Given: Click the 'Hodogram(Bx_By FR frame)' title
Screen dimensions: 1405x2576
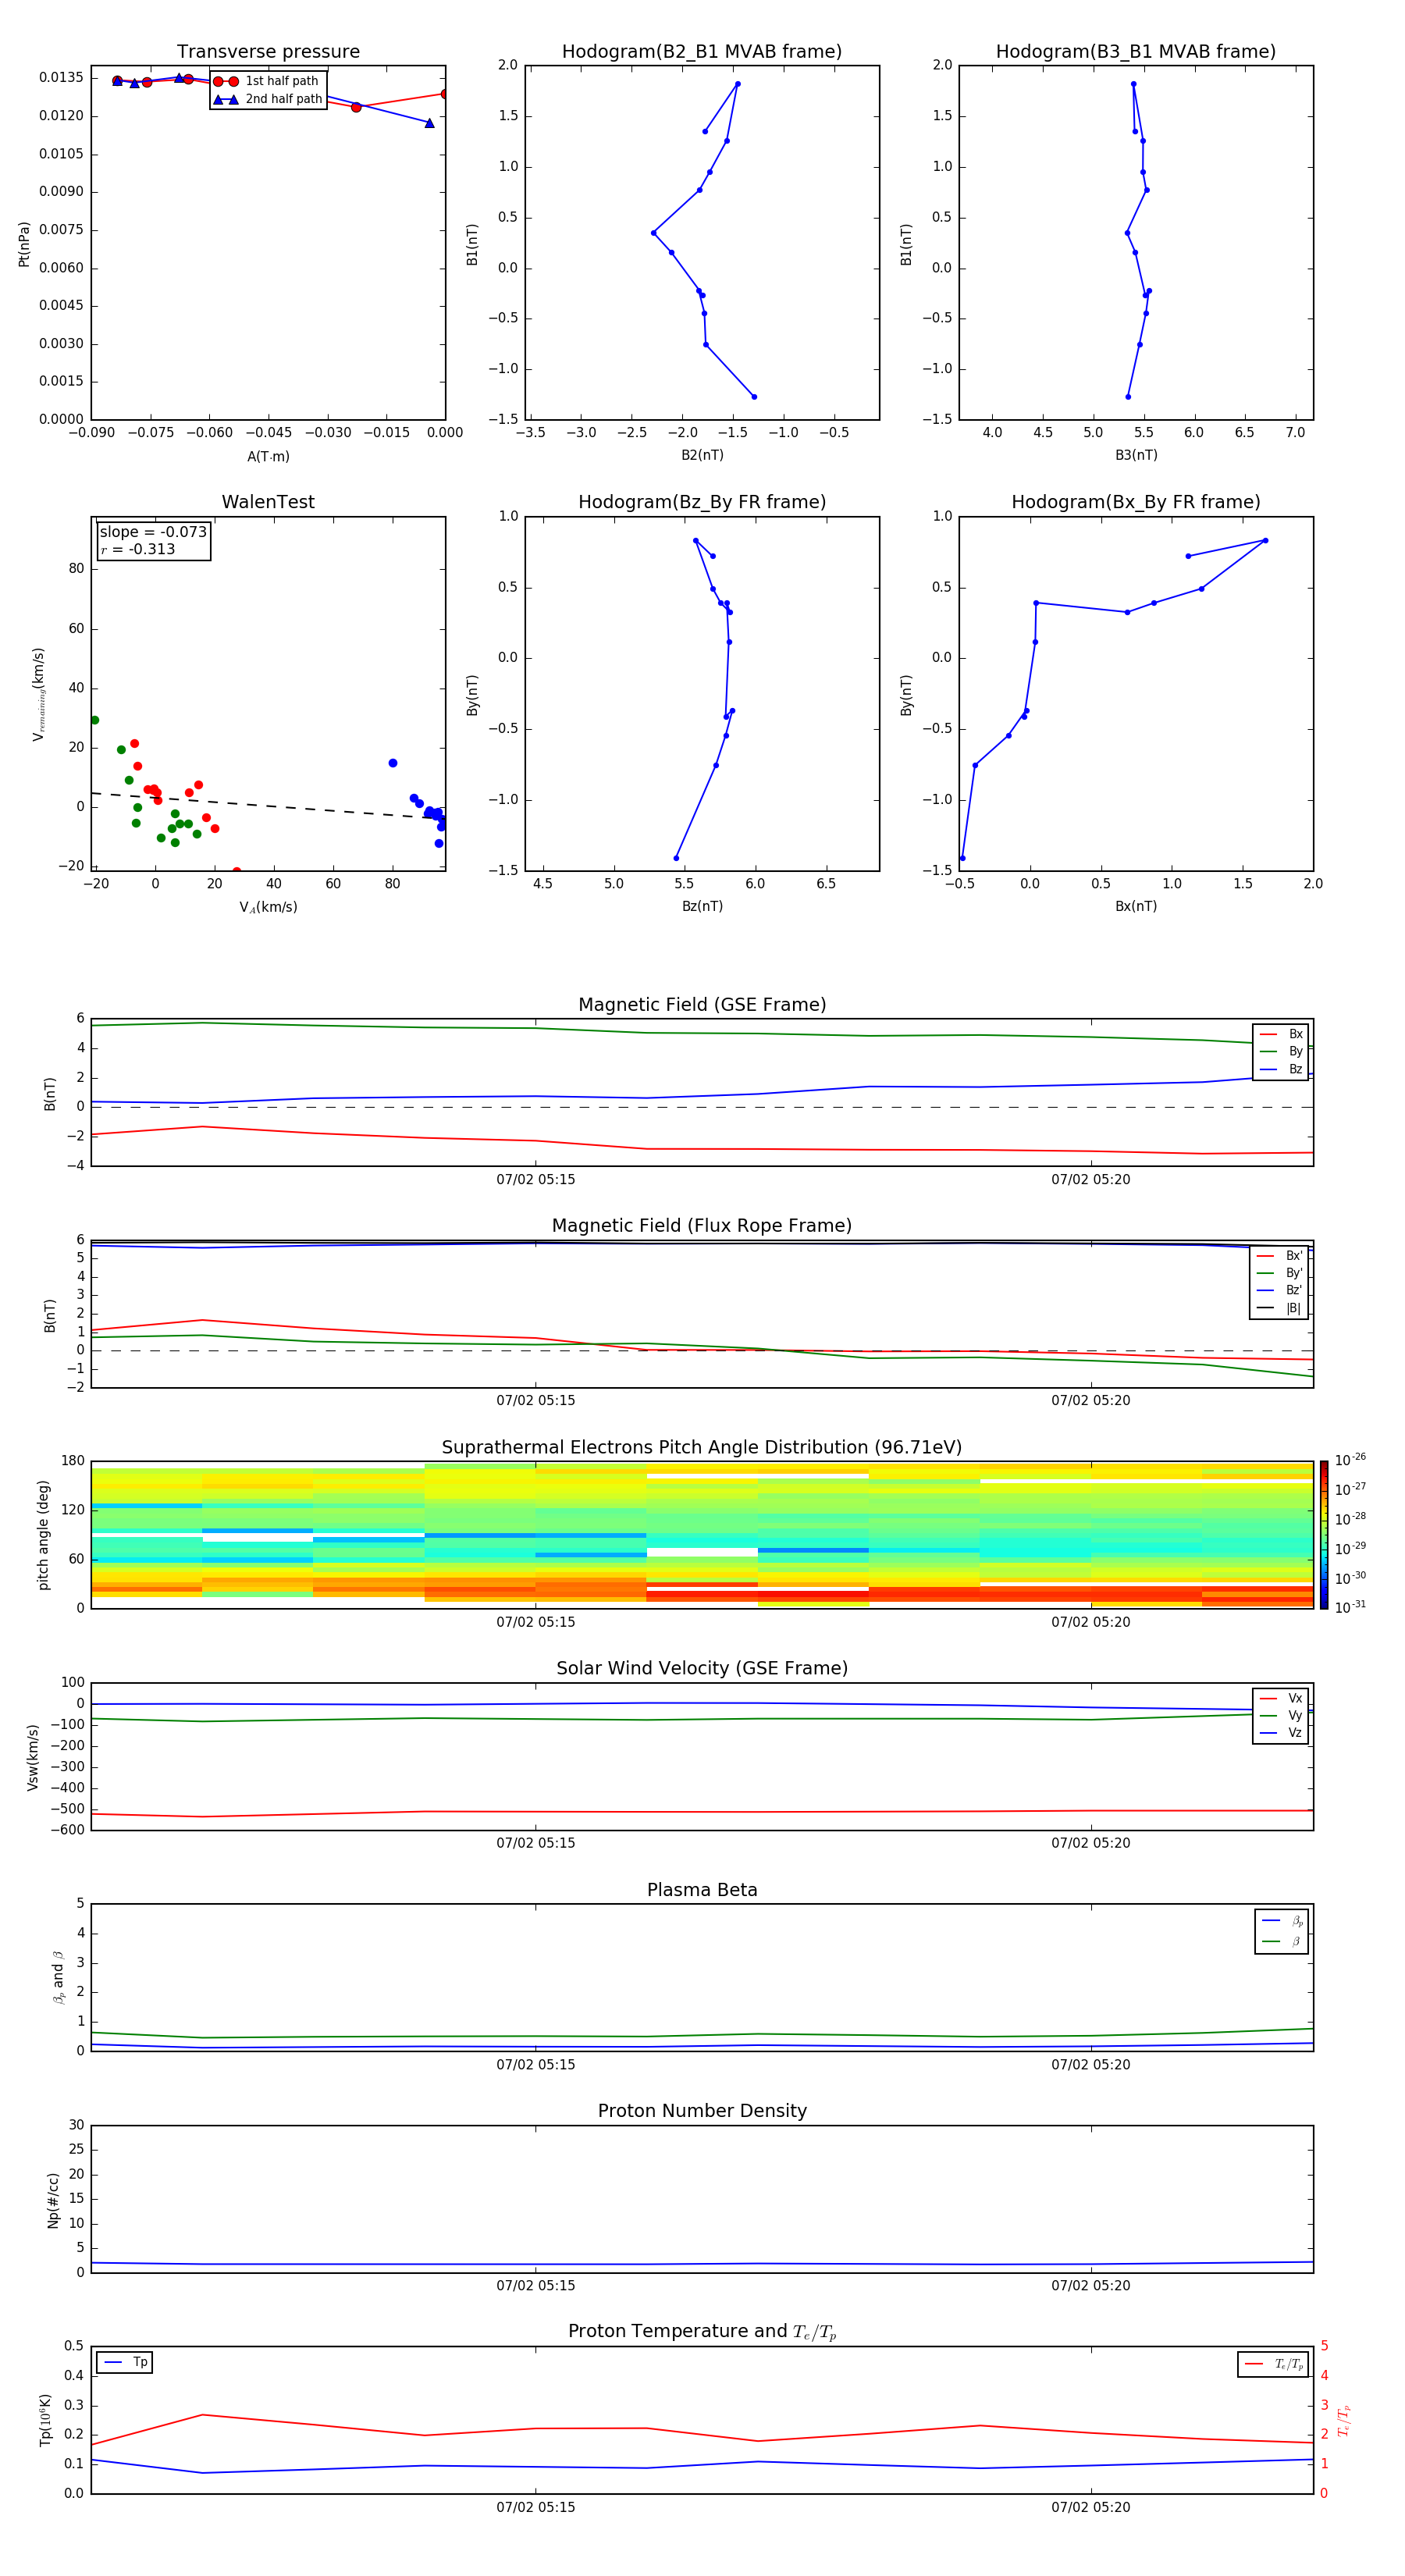Looking at the screenshot, I should point(1136,502).
